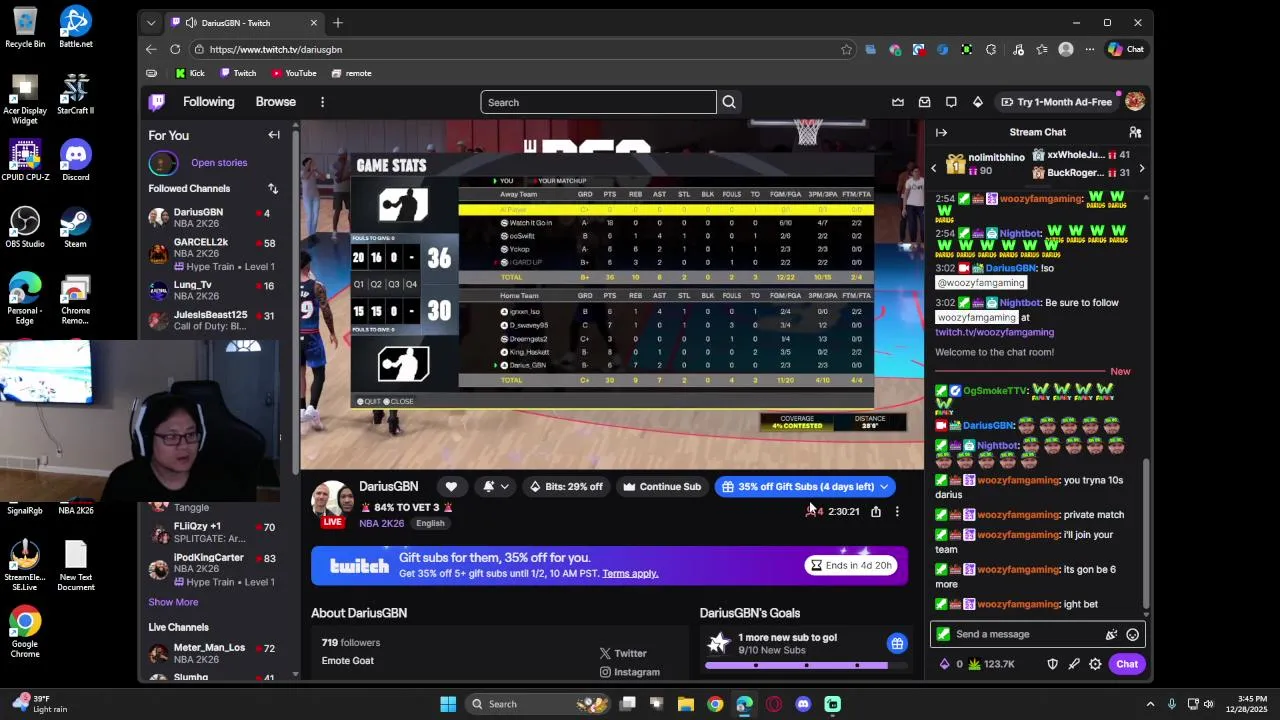This screenshot has width=1280, height=720.
Task: Sort followed channels with arrows icon
Action: click(x=273, y=188)
